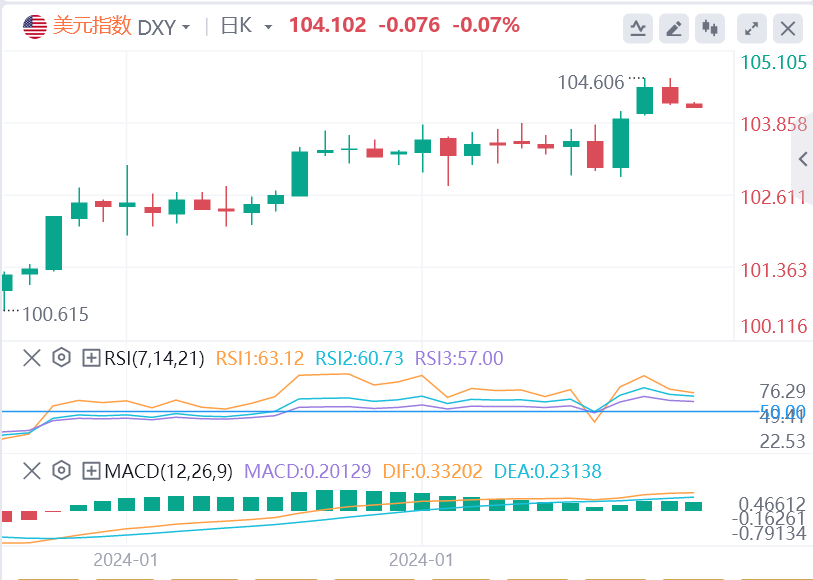The width and height of the screenshot is (813, 580).
Task: Open RSI indicator settings gear
Action: [61, 357]
